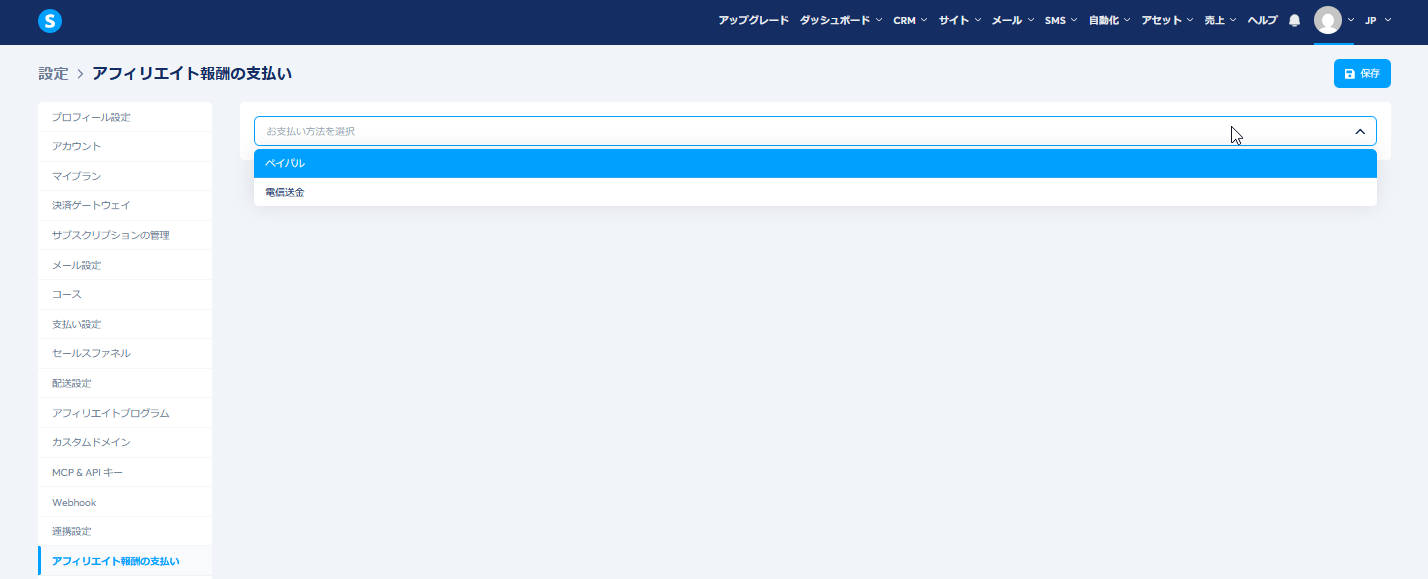Open the ダッシュボード dropdown menu
The width and height of the screenshot is (1428, 579).
coord(841,20)
